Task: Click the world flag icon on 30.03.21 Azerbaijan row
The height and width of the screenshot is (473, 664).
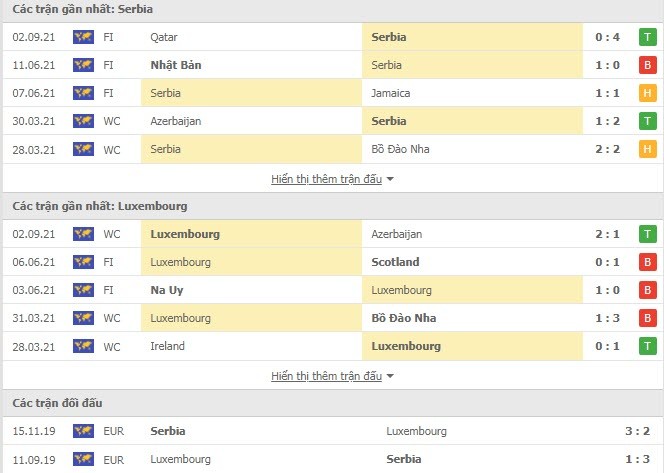Action: [x=83, y=121]
